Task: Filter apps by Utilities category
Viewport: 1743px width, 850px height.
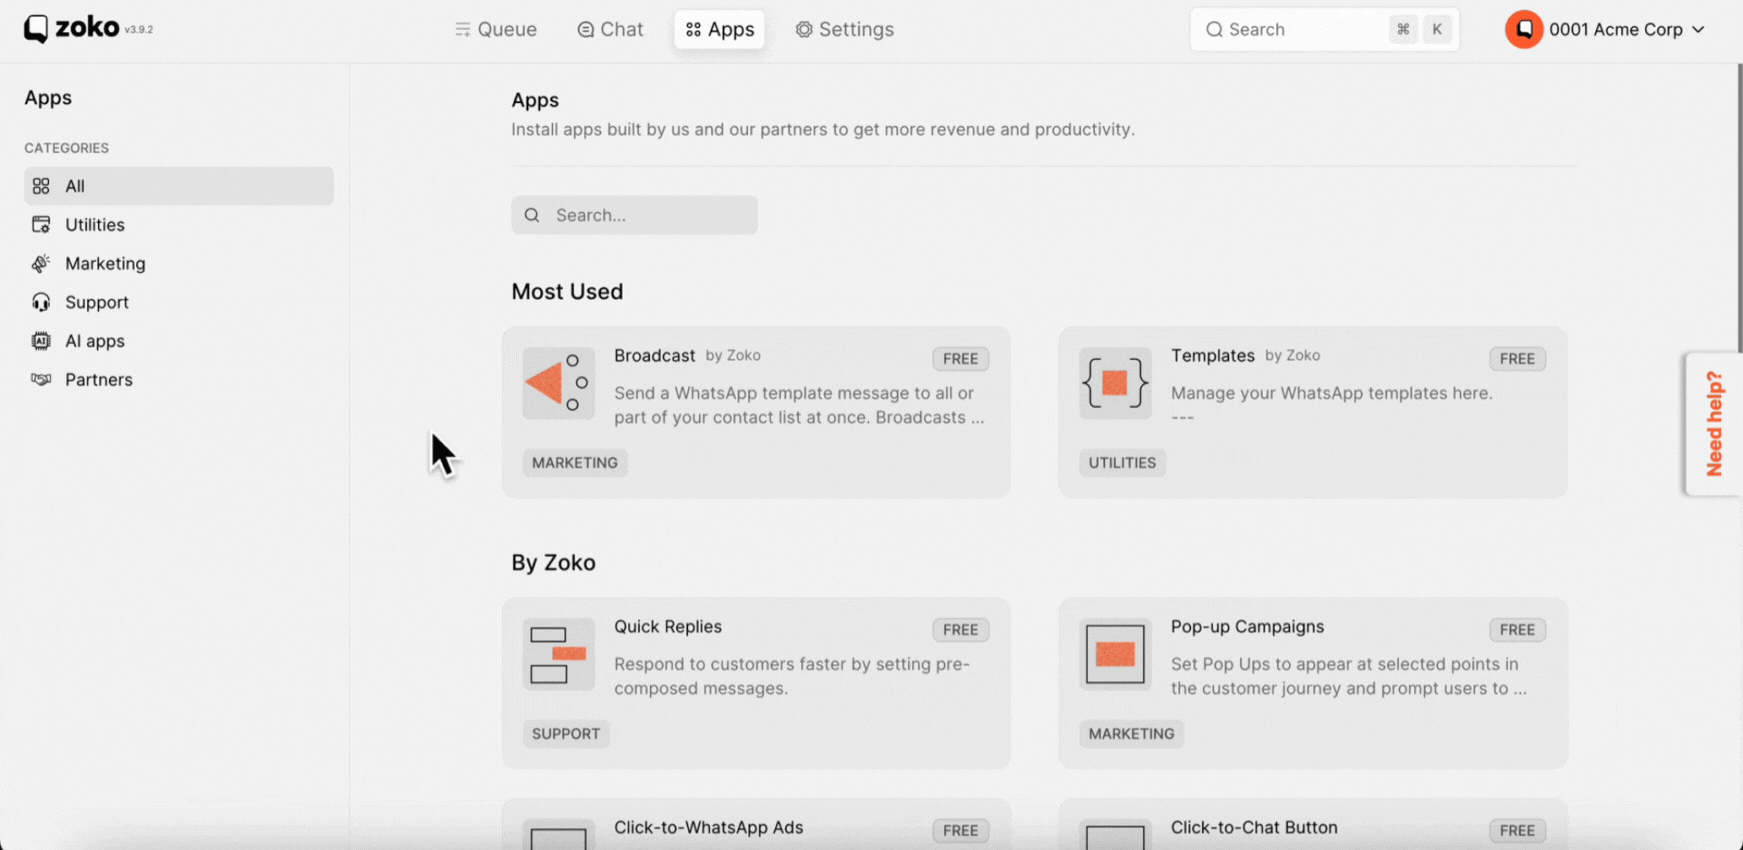Action: [x=179, y=225]
